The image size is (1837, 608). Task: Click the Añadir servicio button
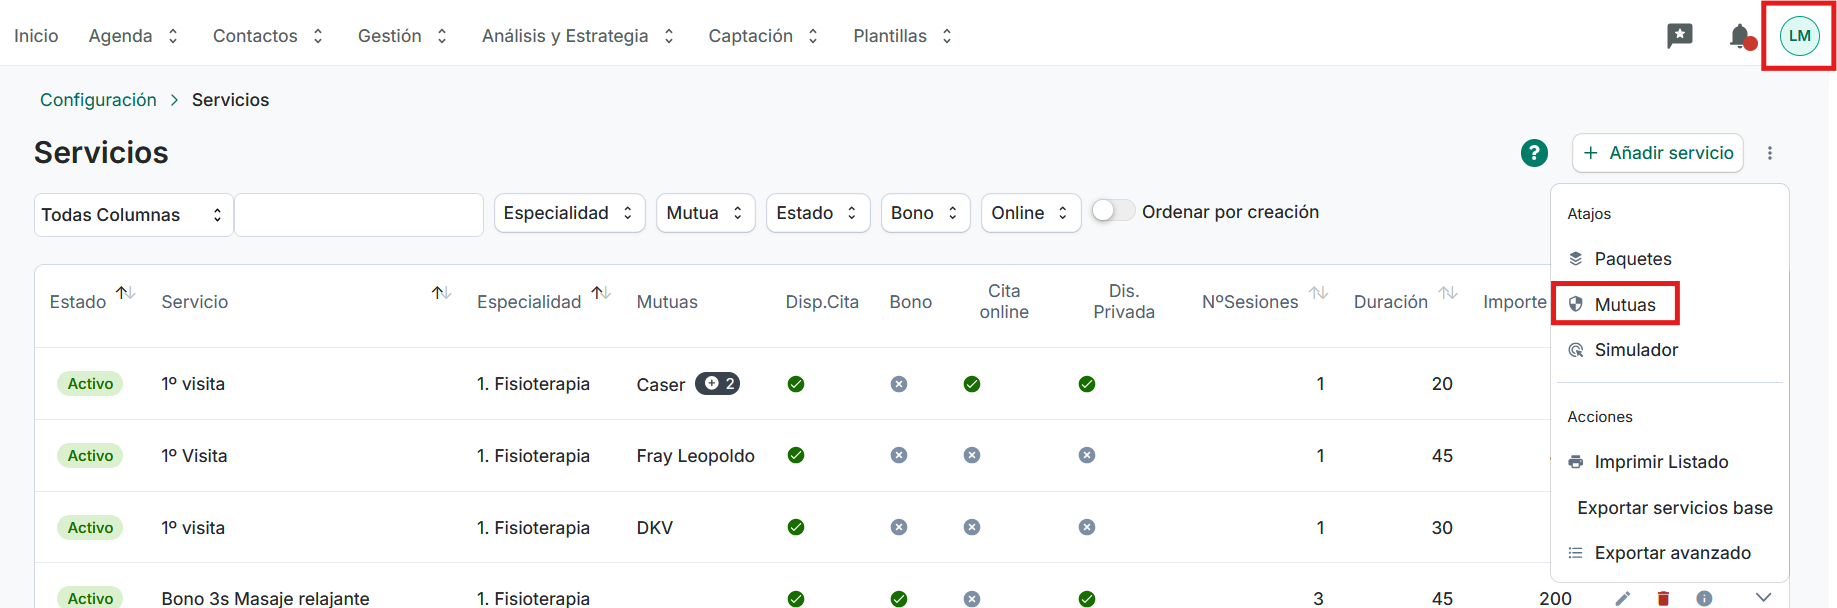(1658, 153)
